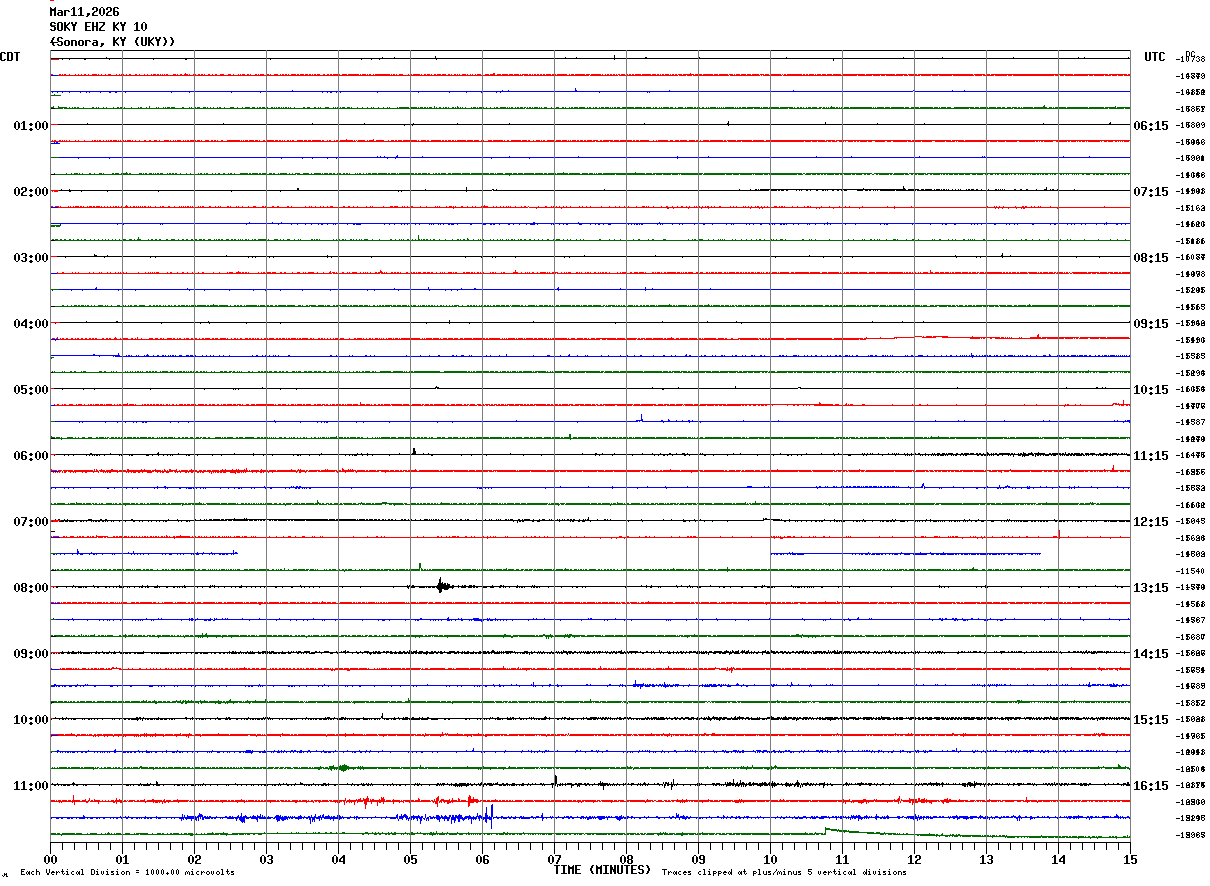Select minute tick label 01 on axis
The height and width of the screenshot is (886, 1210).
[122, 859]
